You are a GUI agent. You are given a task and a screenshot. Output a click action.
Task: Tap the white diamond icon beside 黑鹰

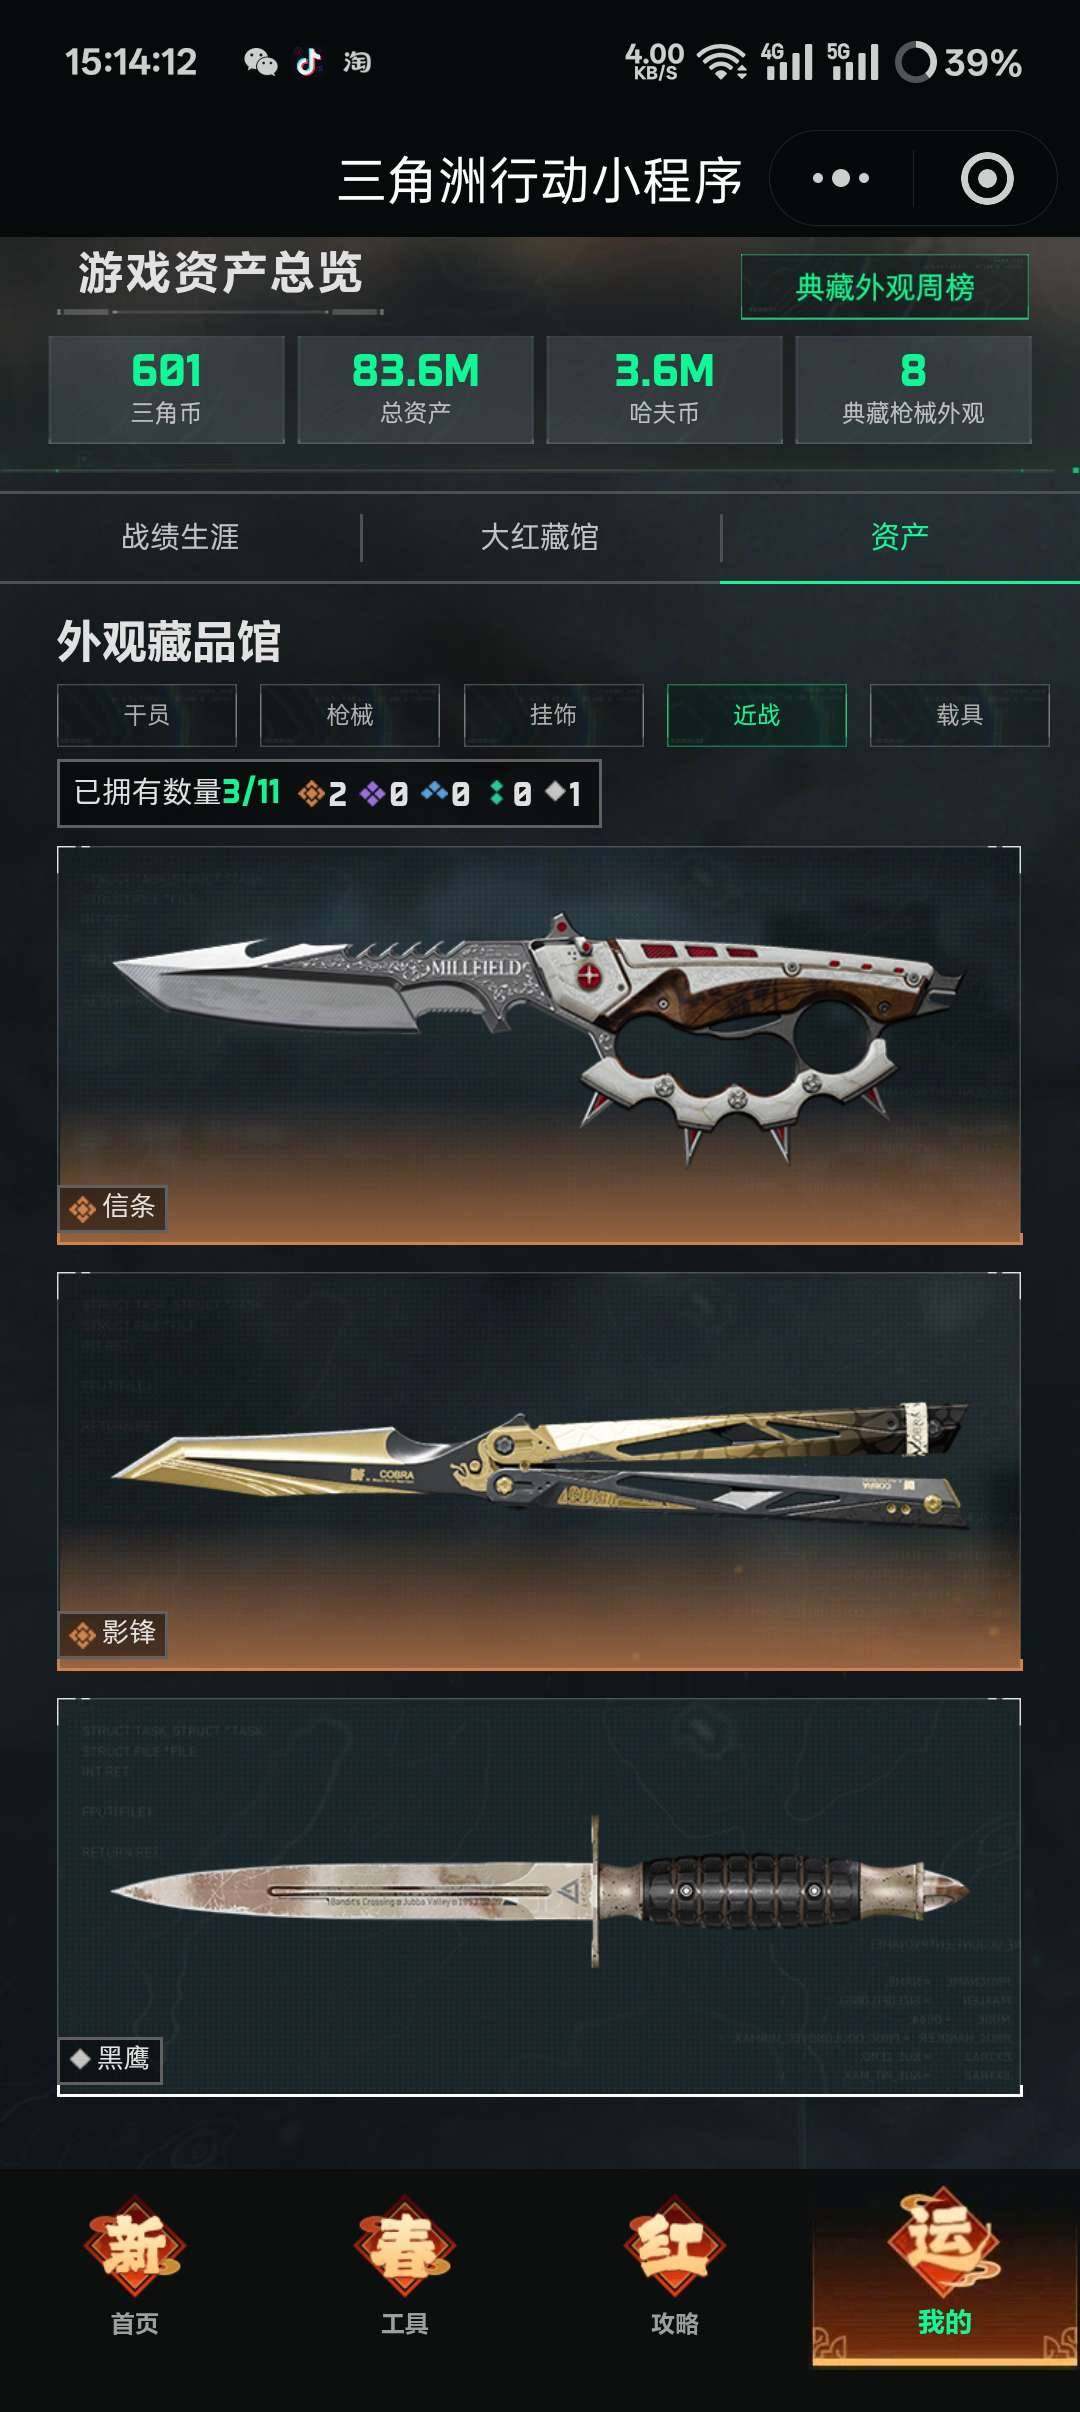pyautogui.click(x=81, y=2058)
